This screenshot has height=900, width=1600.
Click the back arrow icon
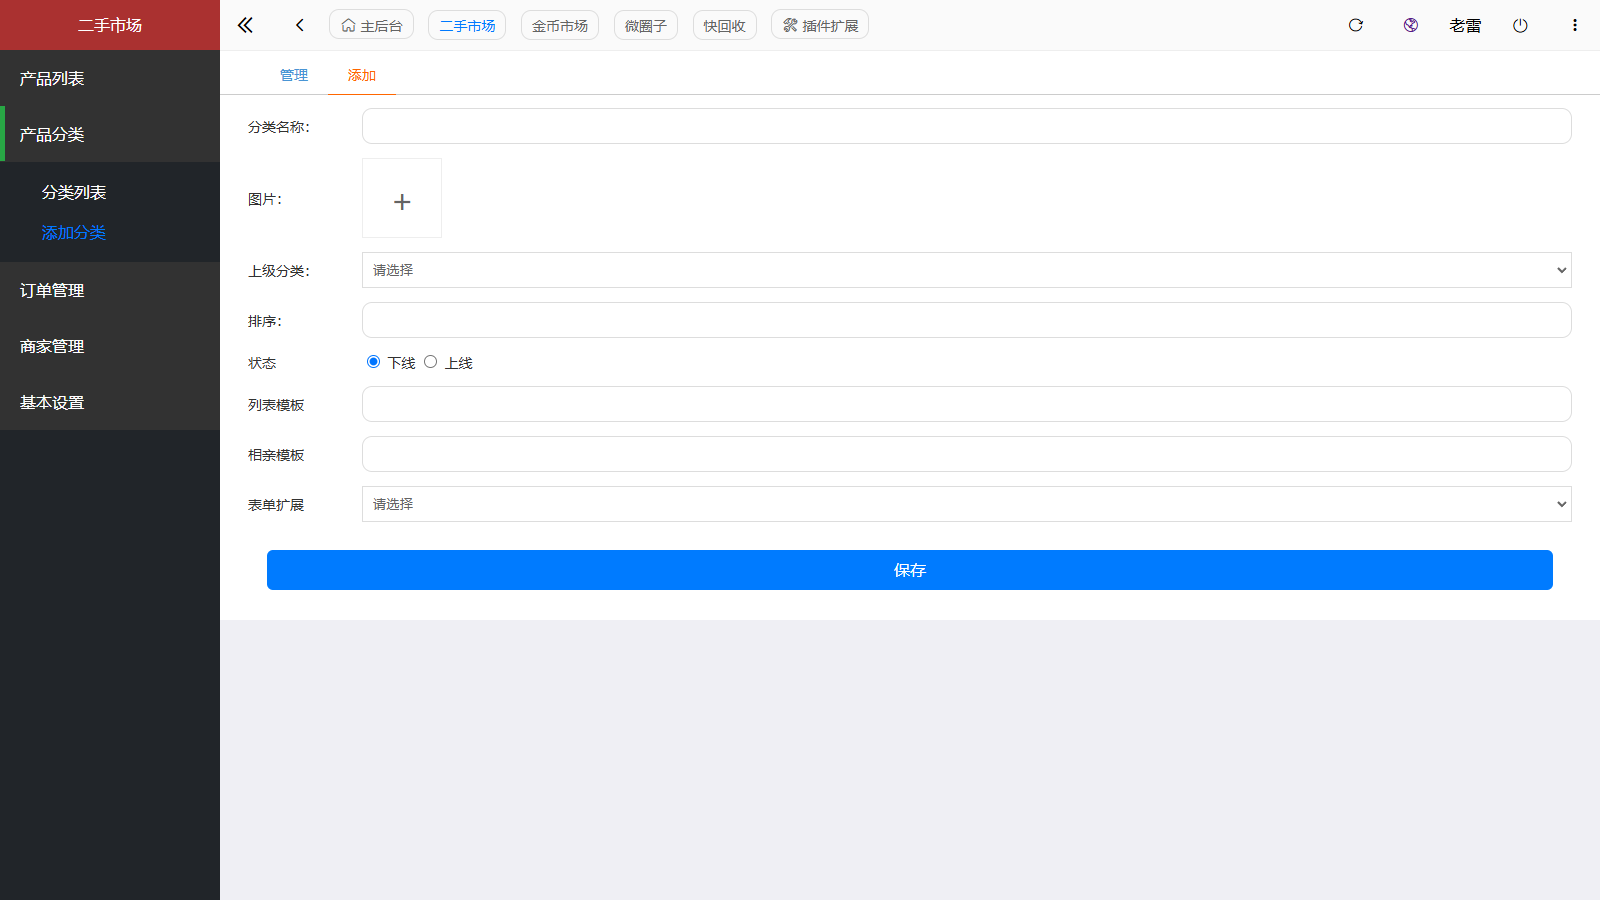click(x=299, y=25)
